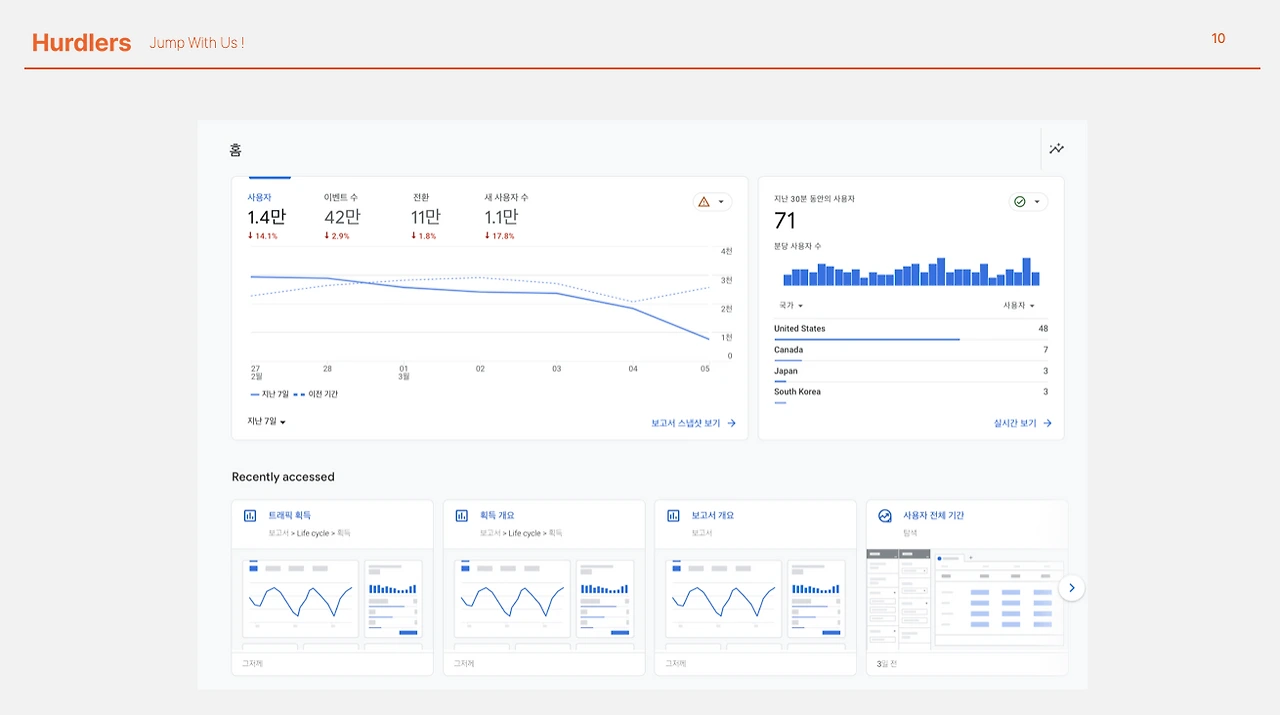Image resolution: width=1280 pixels, height=715 pixels.
Task: Click the 사용자 전체 기간 preview thumbnail
Action: 967,600
